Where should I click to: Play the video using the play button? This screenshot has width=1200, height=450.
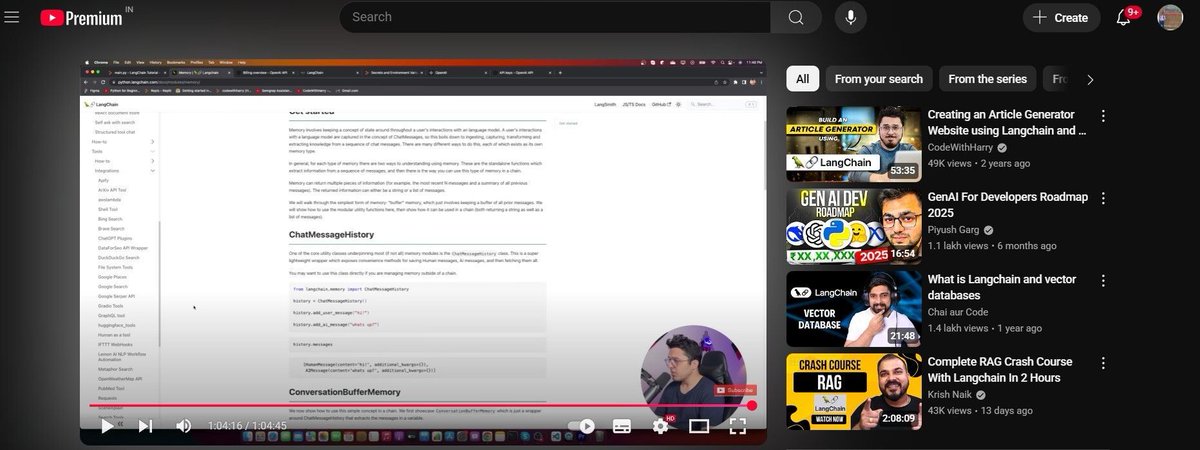pyautogui.click(x=107, y=425)
